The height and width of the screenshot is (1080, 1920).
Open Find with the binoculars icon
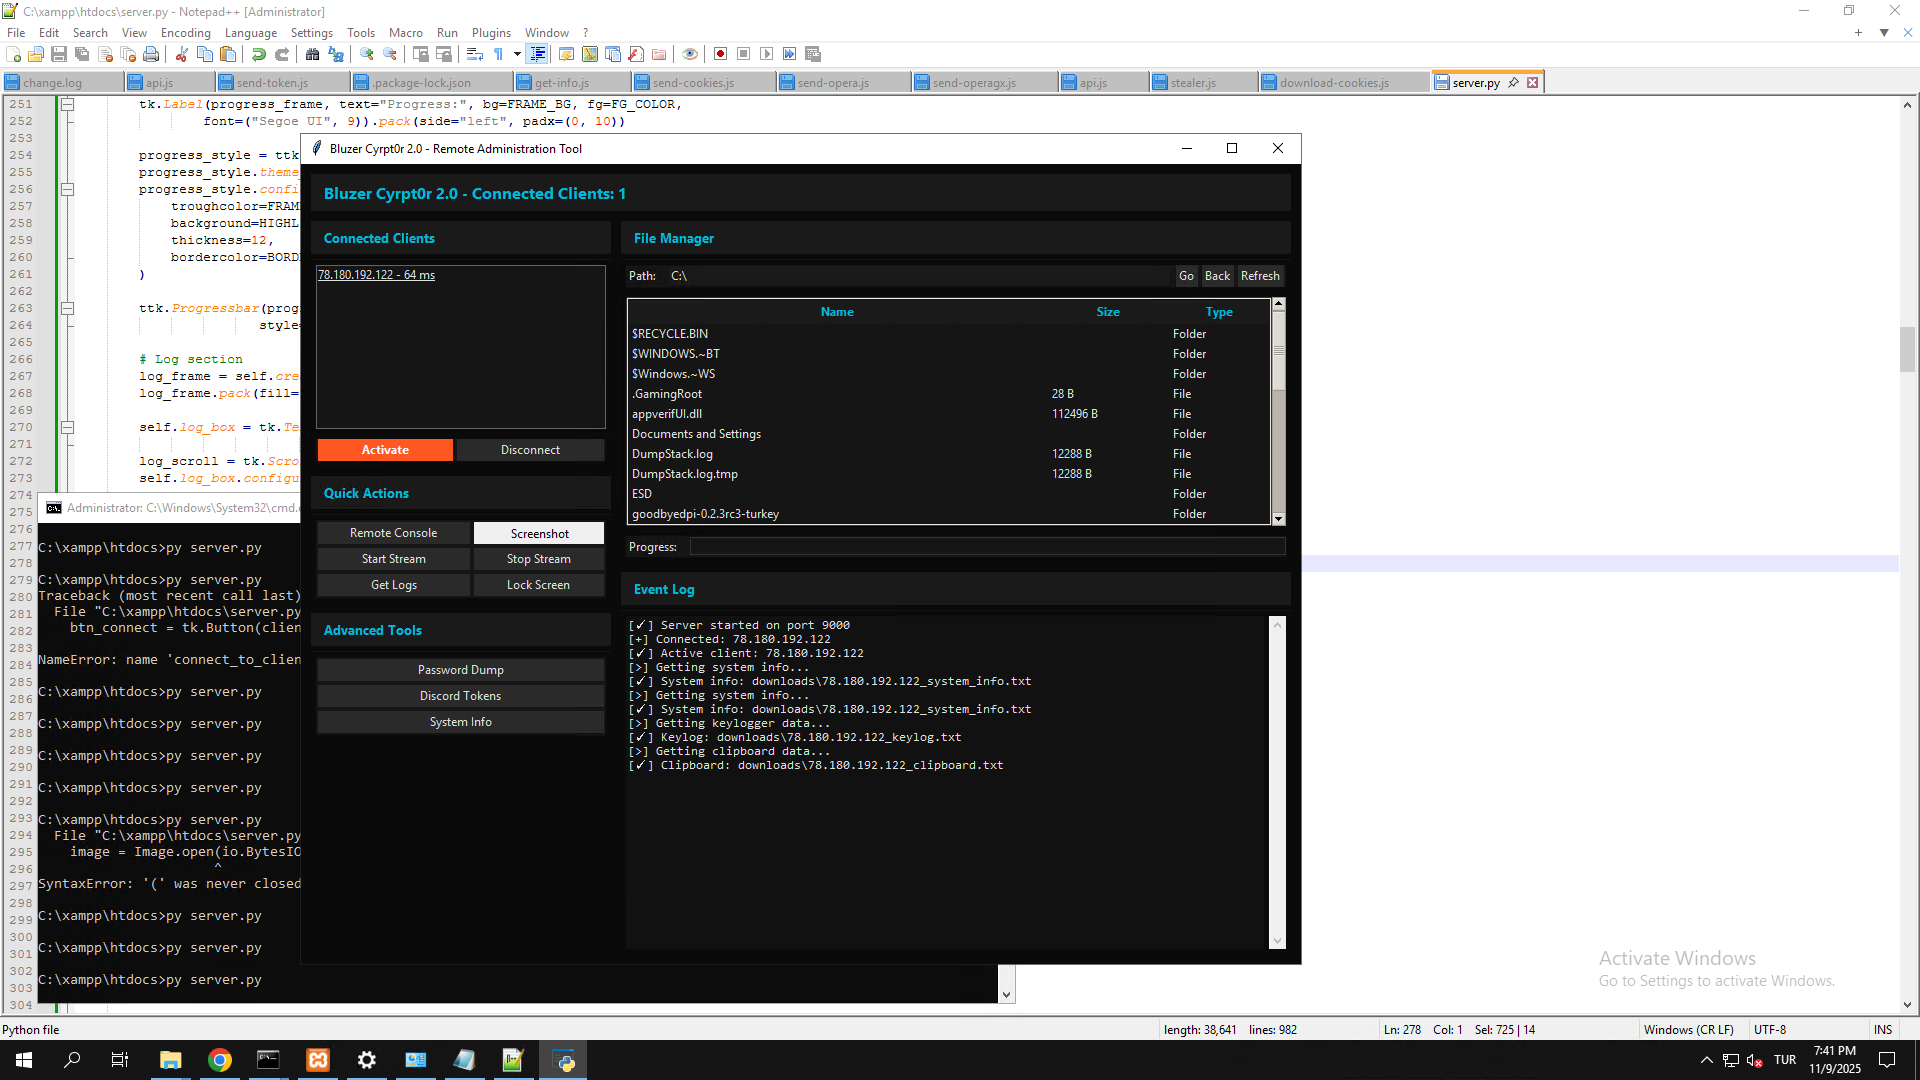(x=313, y=54)
